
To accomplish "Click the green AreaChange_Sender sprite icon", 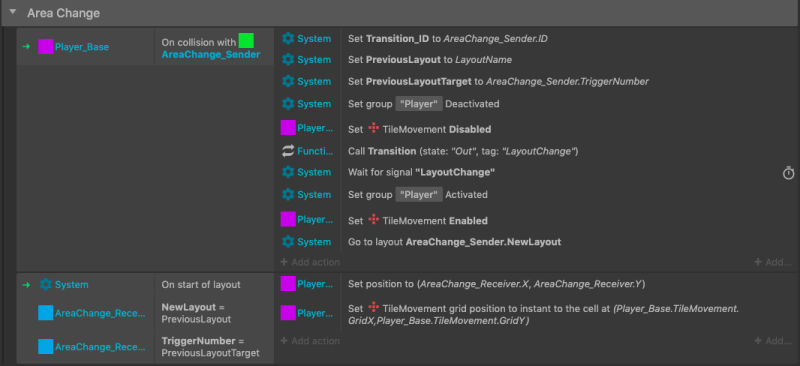I will pos(246,41).
